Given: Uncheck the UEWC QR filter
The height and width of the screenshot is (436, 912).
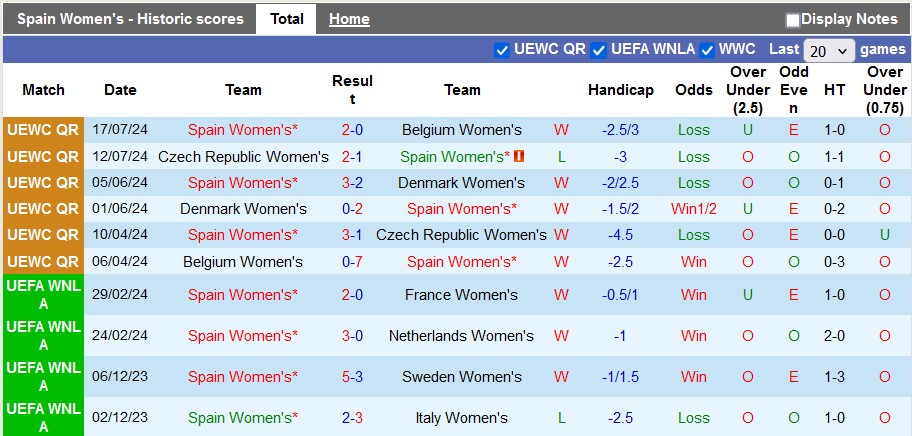Looking at the screenshot, I should point(502,50).
